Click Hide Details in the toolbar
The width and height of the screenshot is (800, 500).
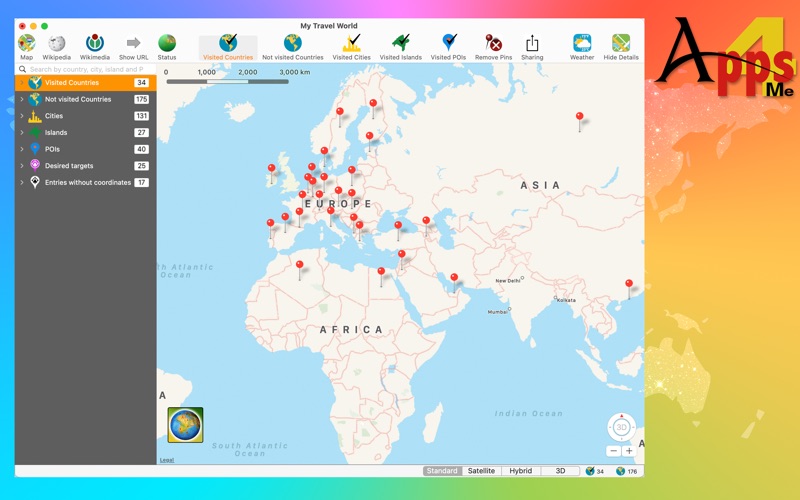point(621,47)
